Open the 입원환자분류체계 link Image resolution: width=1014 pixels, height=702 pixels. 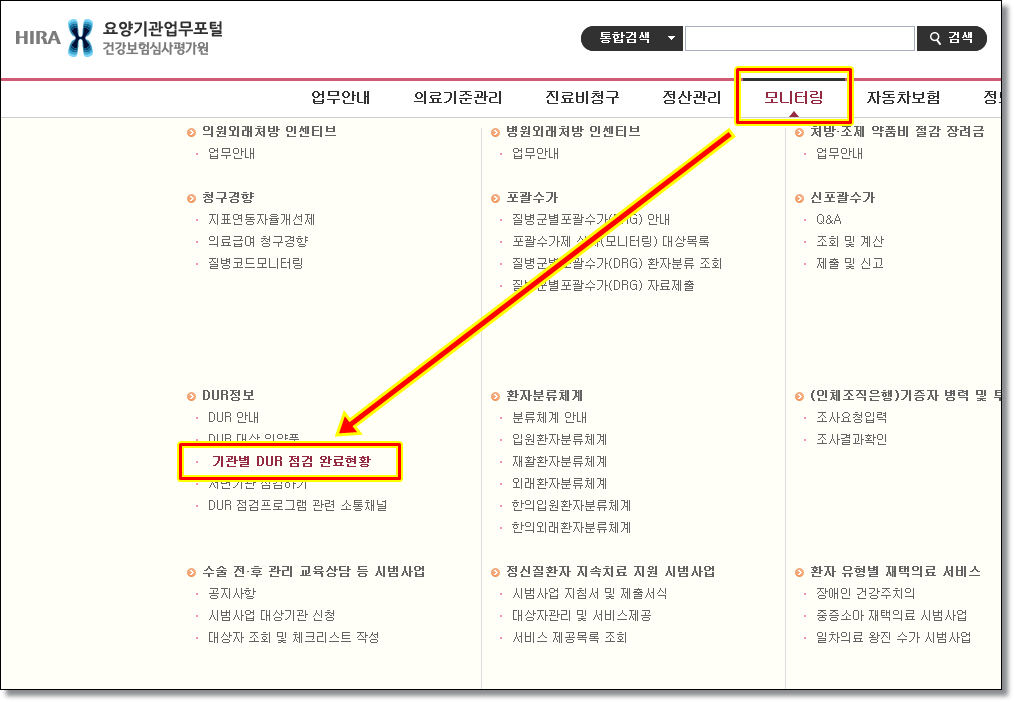(x=559, y=439)
